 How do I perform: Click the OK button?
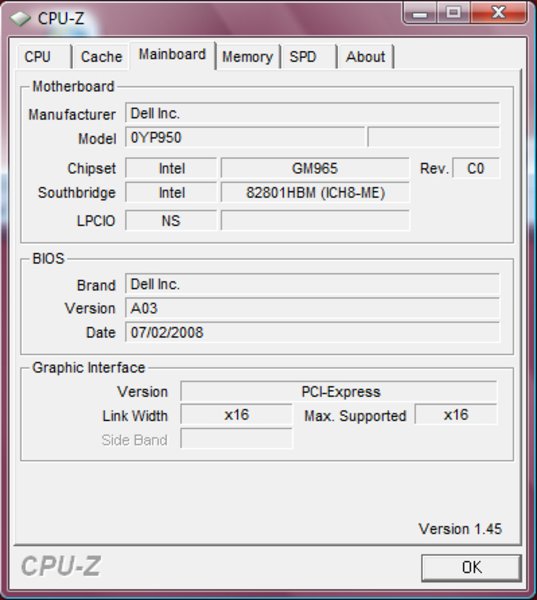471,567
